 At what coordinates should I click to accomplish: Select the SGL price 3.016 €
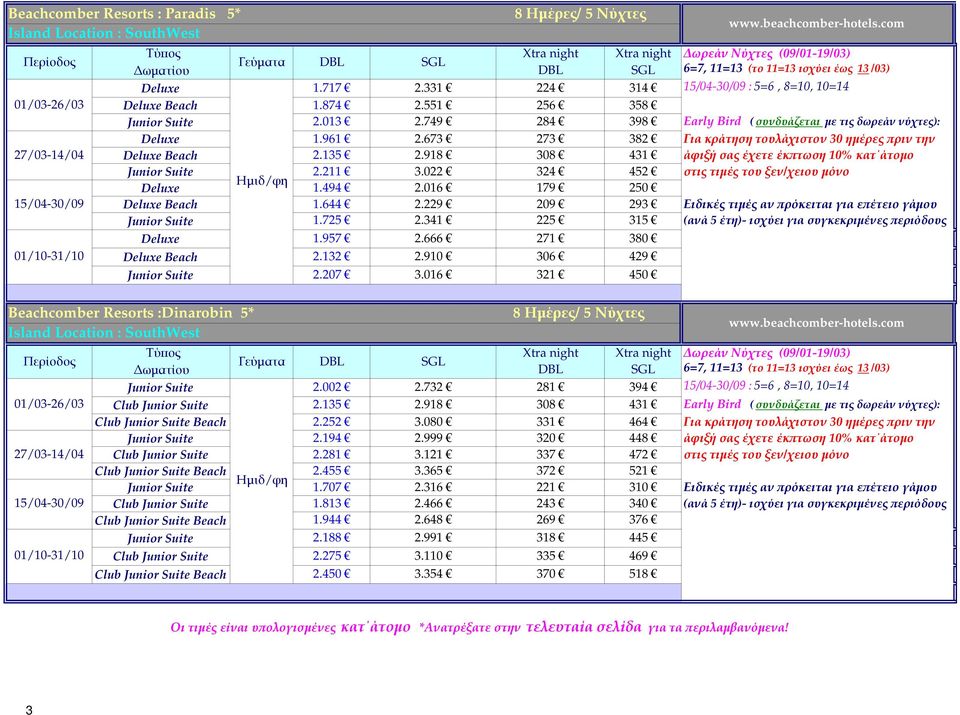(x=433, y=274)
